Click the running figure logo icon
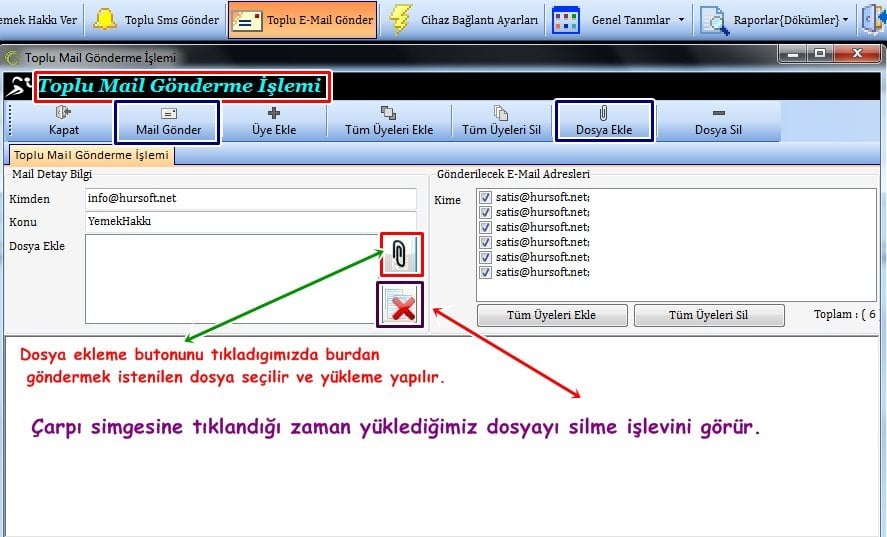Screen dimensions: 887x537 tap(19, 87)
